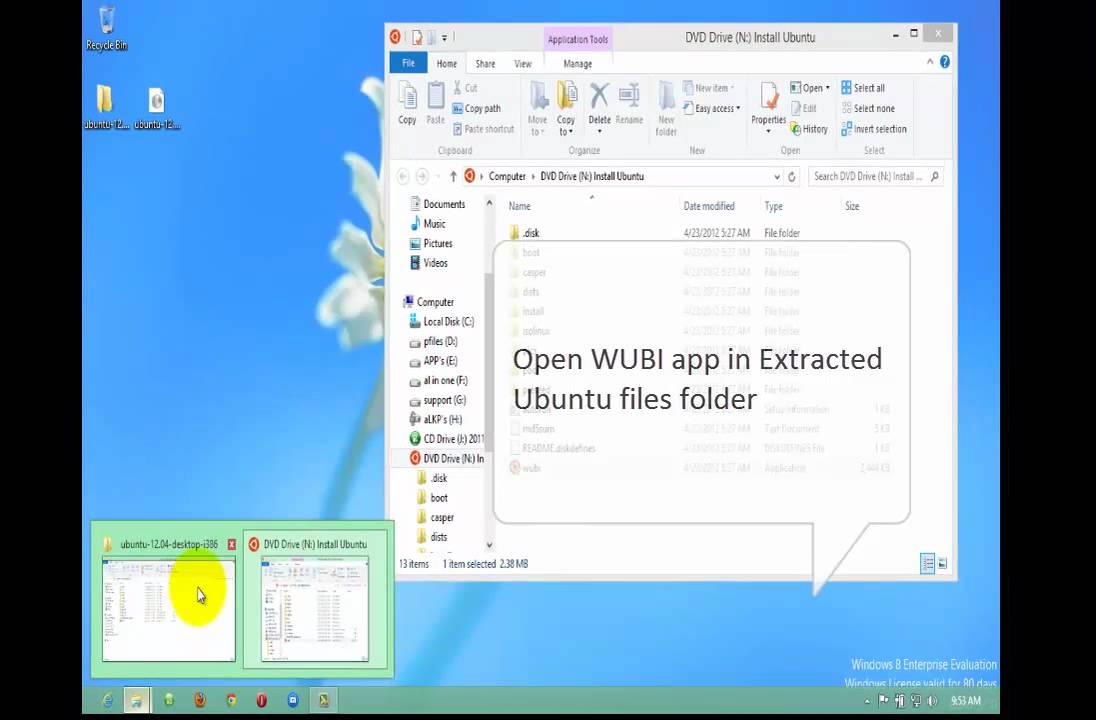Image resolution: width=1096 pixels, height=720 pixels.
Task: Launch Opera from the taskbar
Action: (261, 700)
